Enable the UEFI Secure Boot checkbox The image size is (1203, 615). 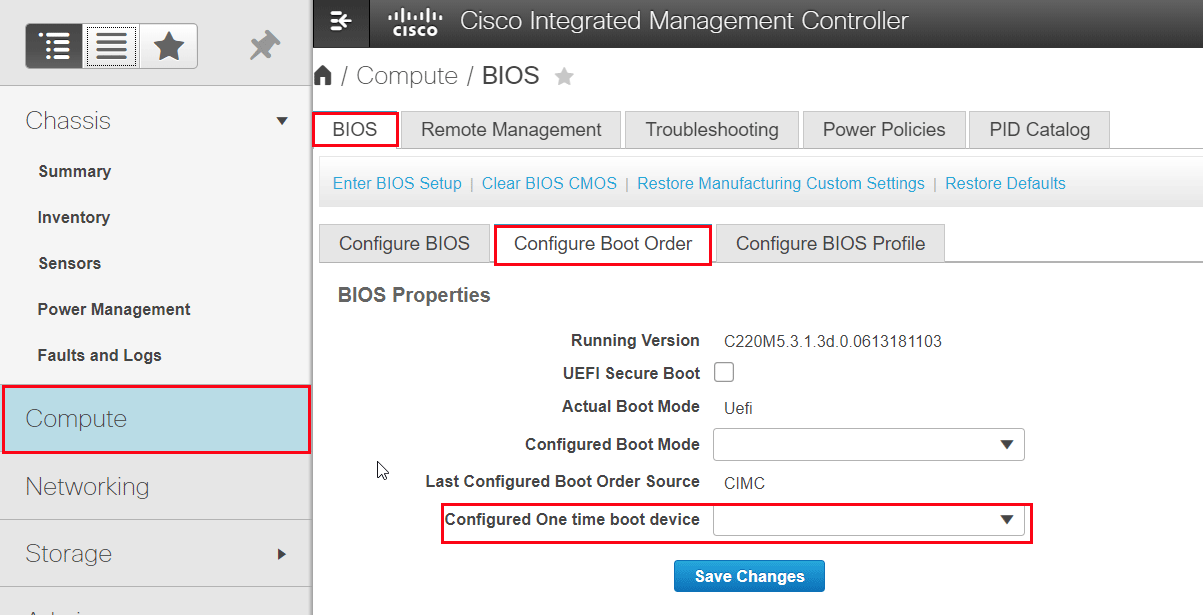click(x=724, y=373)
